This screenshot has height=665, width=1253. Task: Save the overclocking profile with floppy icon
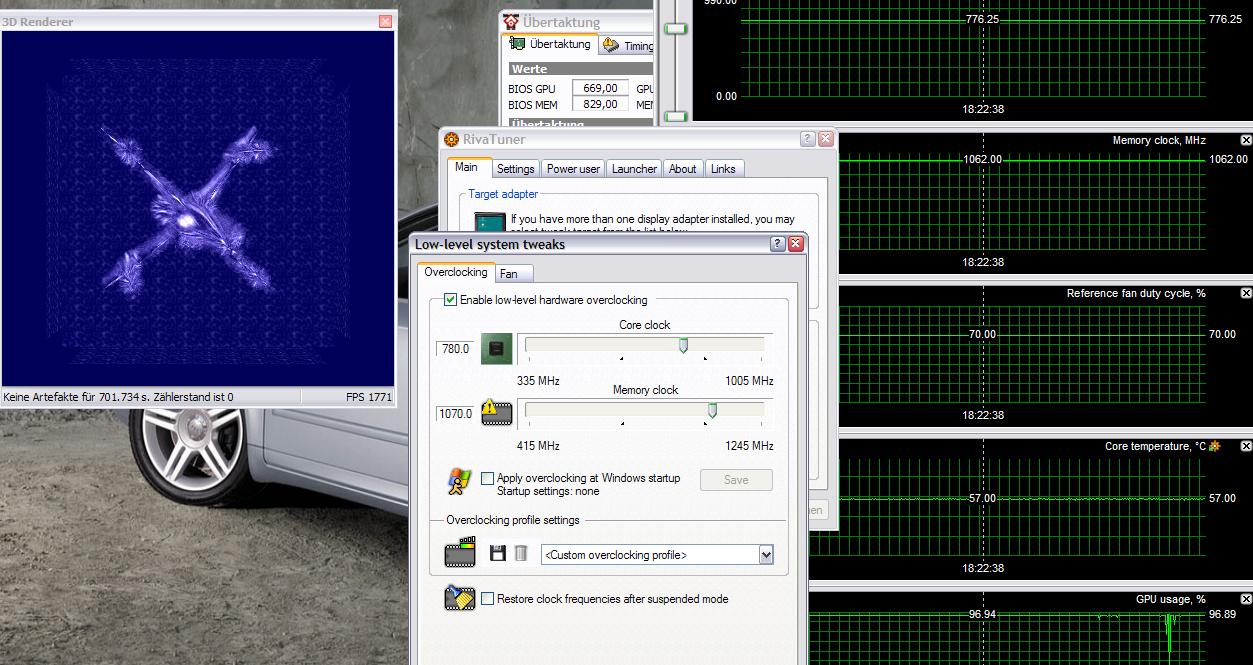point(497,553)
